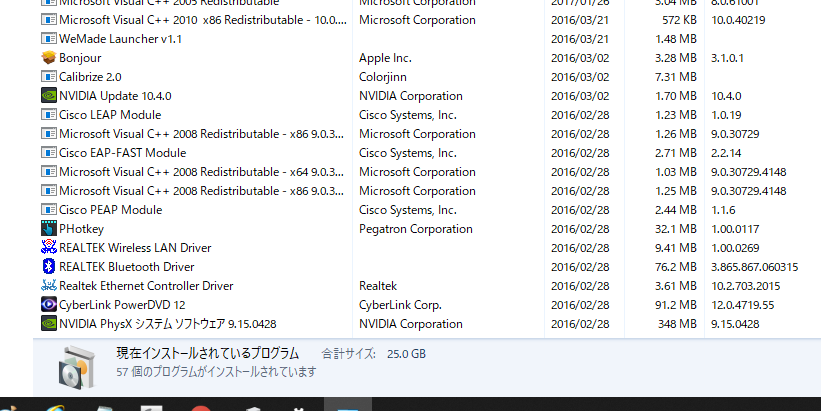The height and width of the screenshot is (411, 821).
Task: Click NVIDIA Corporation publisher in PhysX row
Action: [411, 324]
